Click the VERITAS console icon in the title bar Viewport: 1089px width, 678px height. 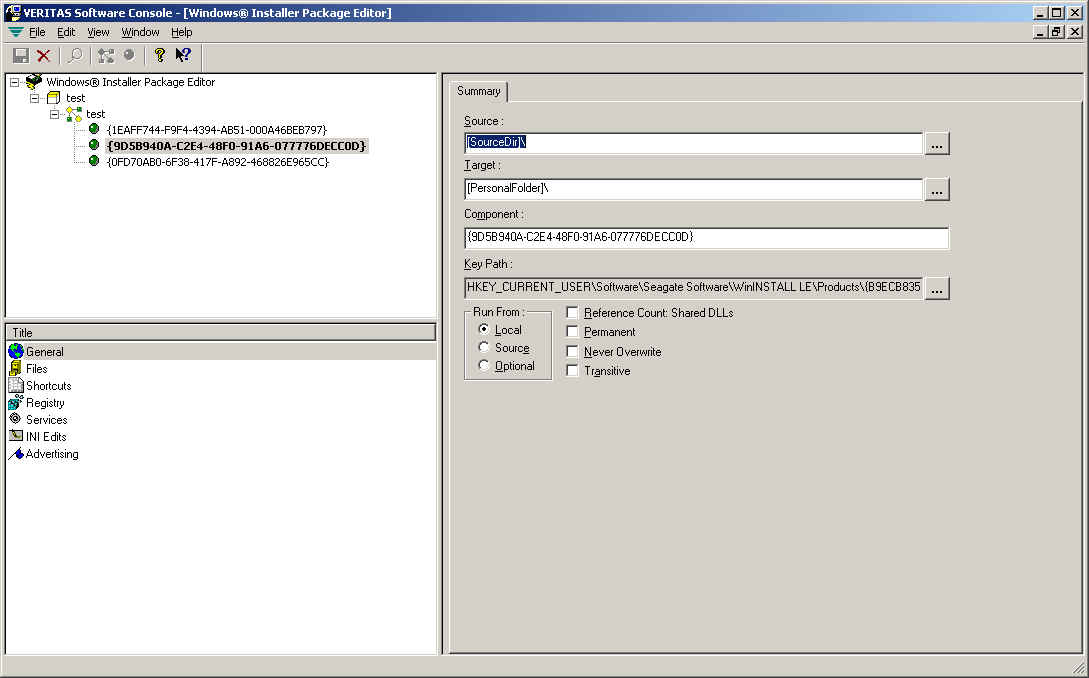(x=13, y=12)
